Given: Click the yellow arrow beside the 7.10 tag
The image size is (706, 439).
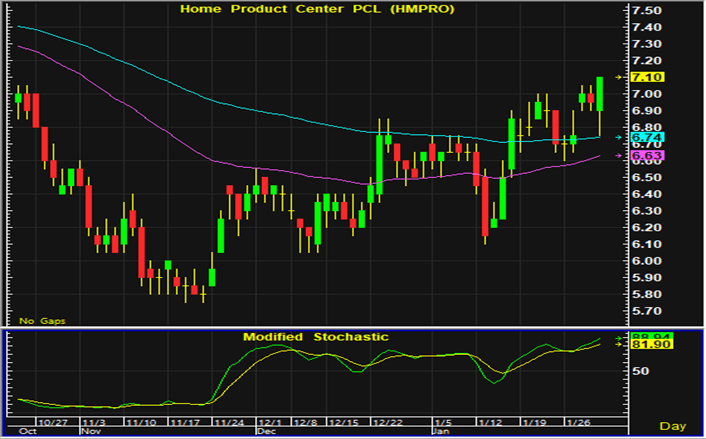Looking at the screenshot, I should click(619, 77).
